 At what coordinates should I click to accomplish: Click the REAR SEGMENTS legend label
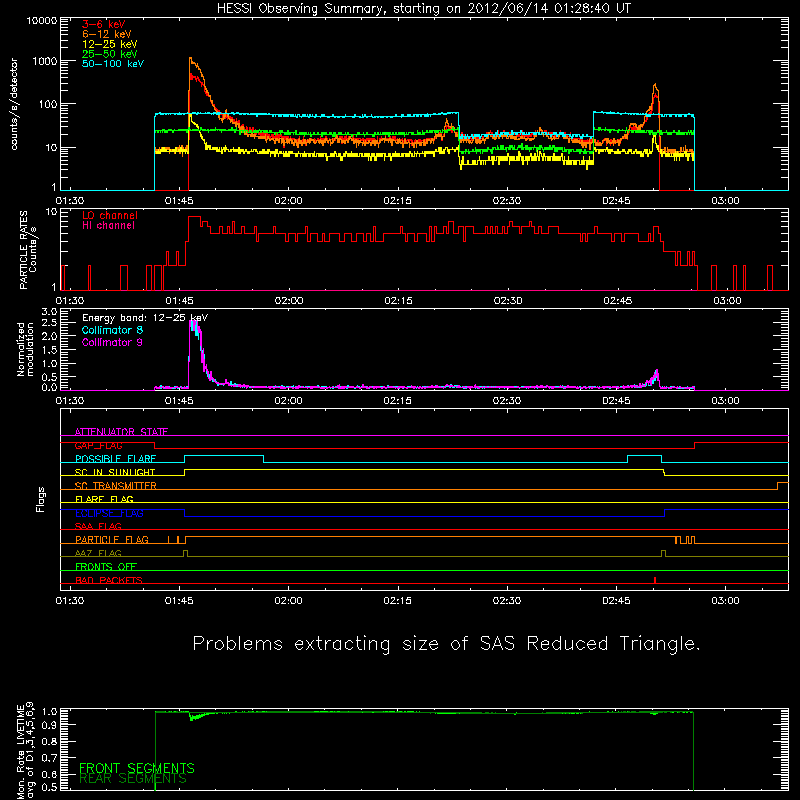(133, 779)
